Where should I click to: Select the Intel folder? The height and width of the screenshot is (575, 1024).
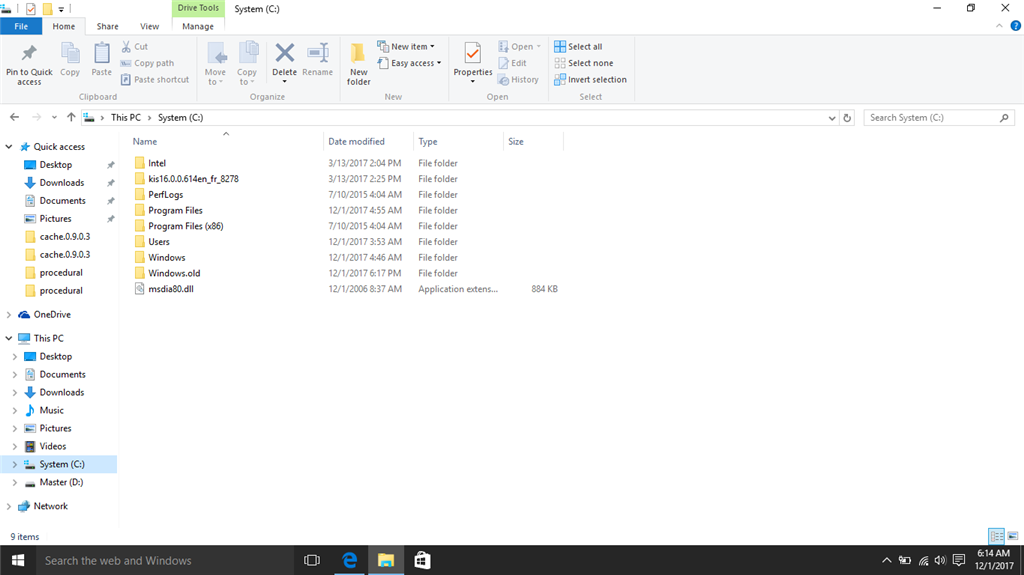coord(157,163)
